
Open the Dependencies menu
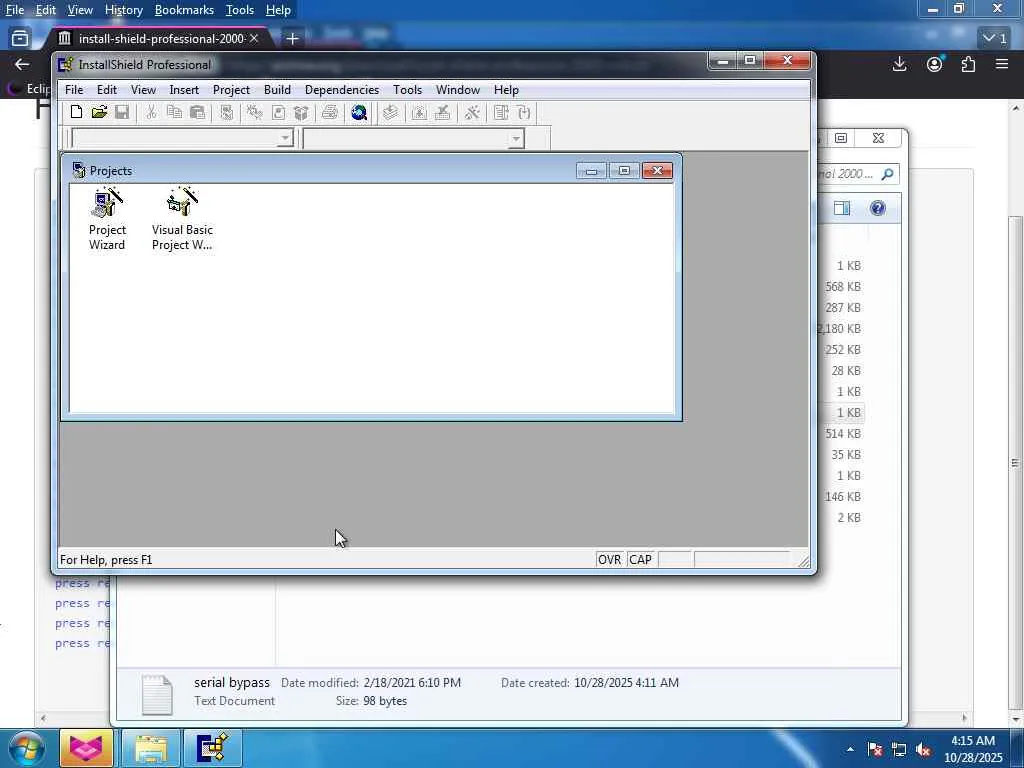pos(342,89)
